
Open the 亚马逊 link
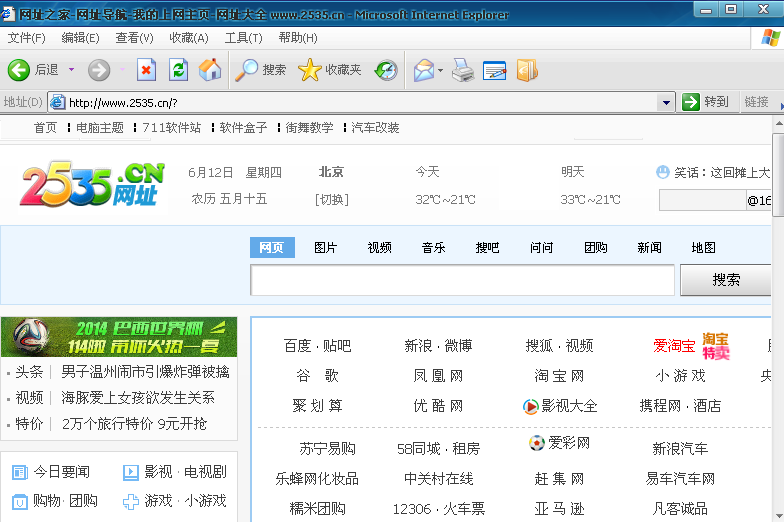tap(559, 509)
